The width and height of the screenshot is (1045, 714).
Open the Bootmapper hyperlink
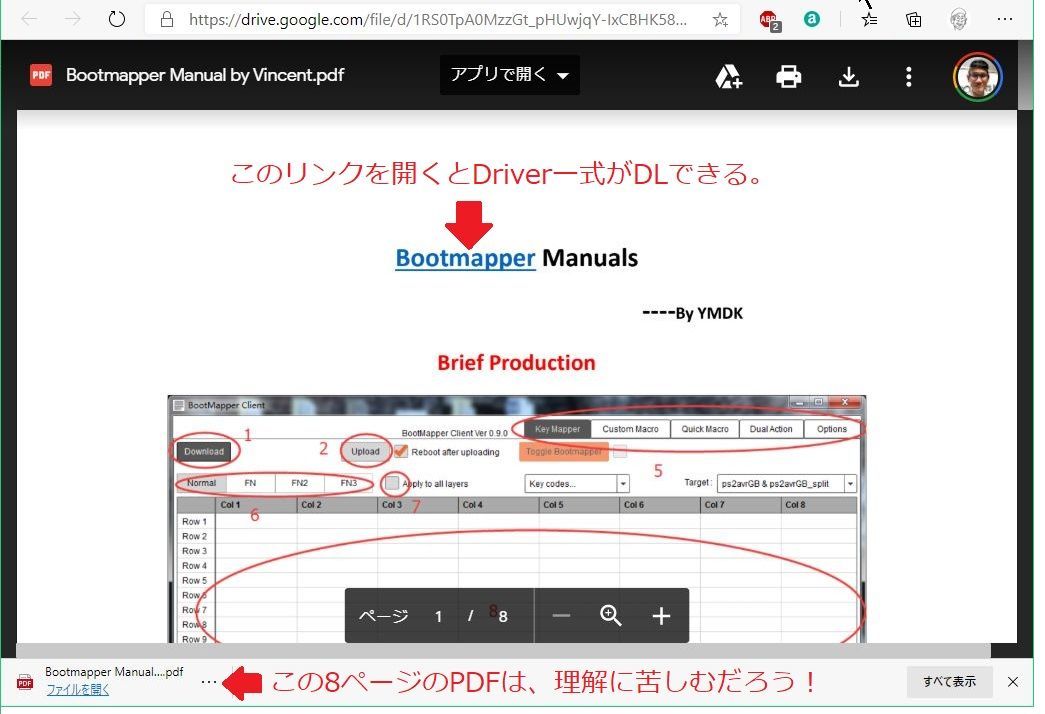coord(465,258)
